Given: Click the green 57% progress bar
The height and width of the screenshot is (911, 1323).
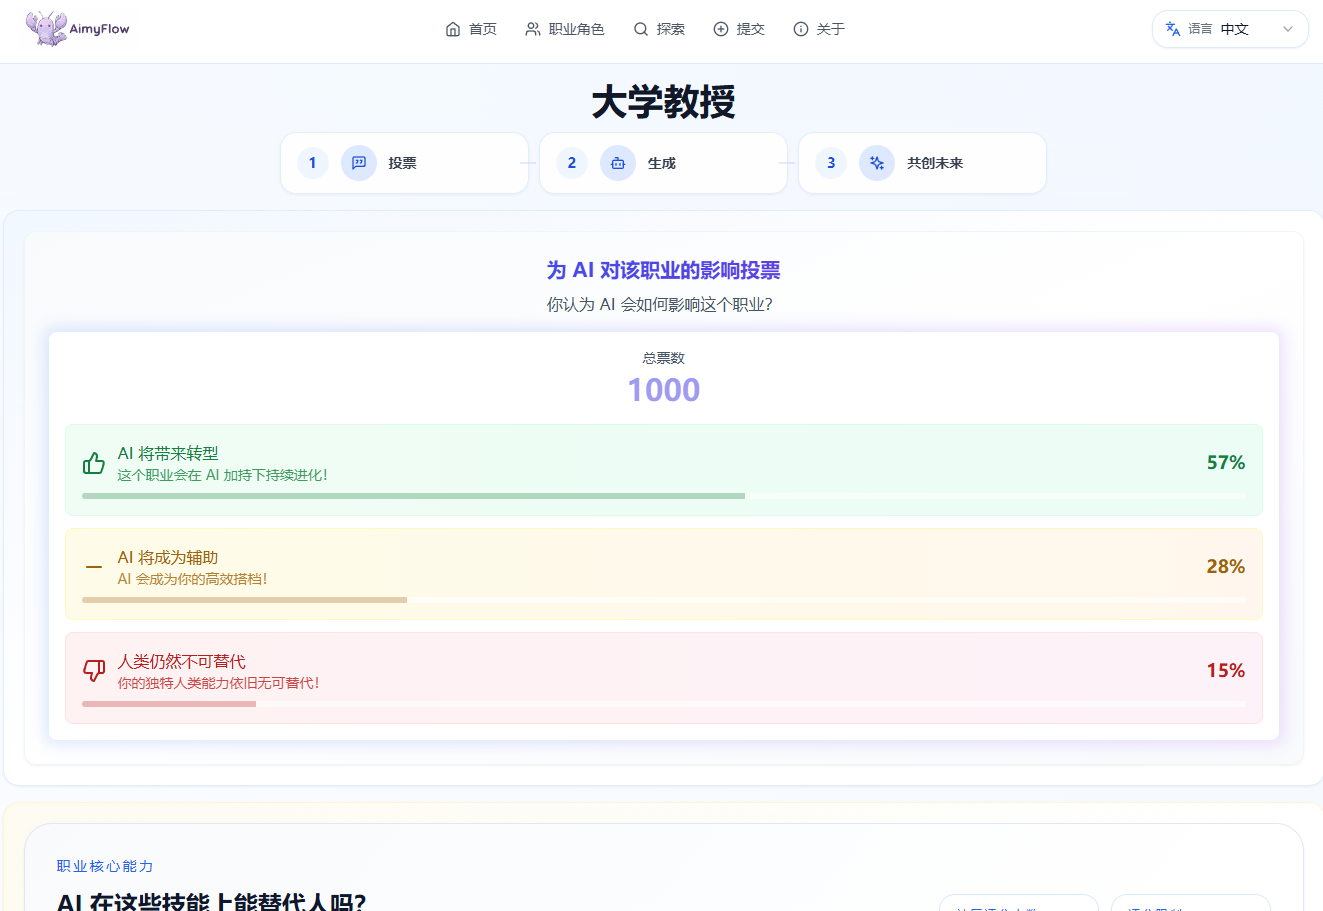Looking at the screenshot, I should (x=413, y=496).
